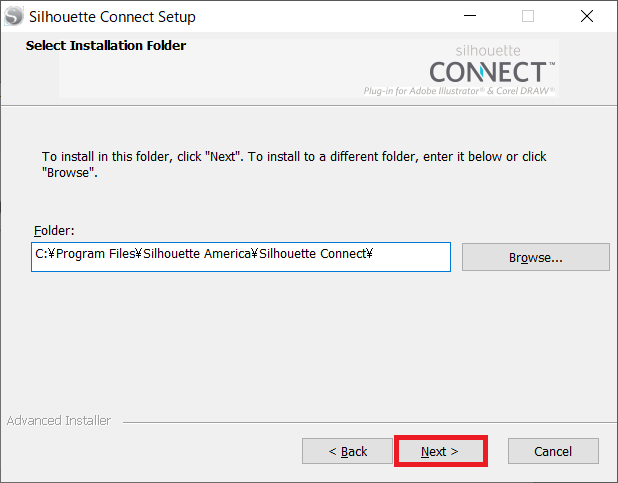Click the disabled maximize window button
The width and height of the screenshot is (618, 483).
tap(528, 16)
